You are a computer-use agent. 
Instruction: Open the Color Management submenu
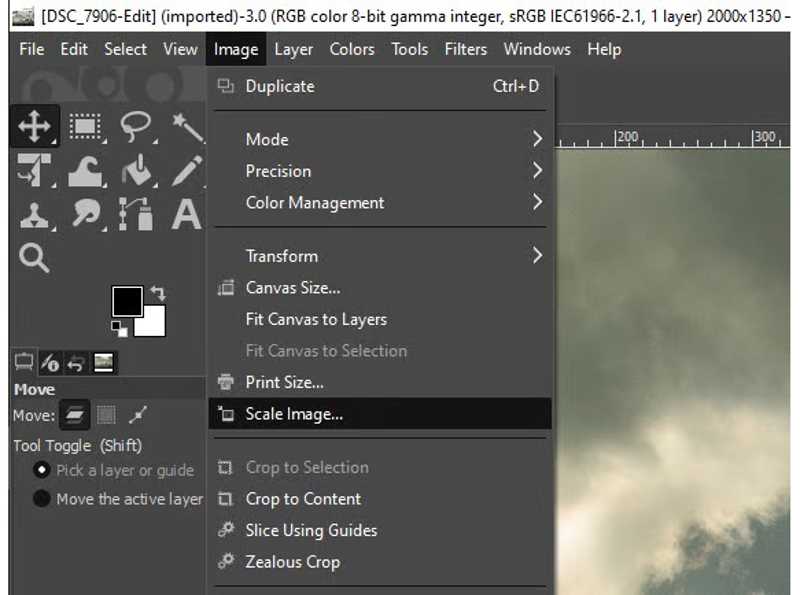(x=380, y=202)
